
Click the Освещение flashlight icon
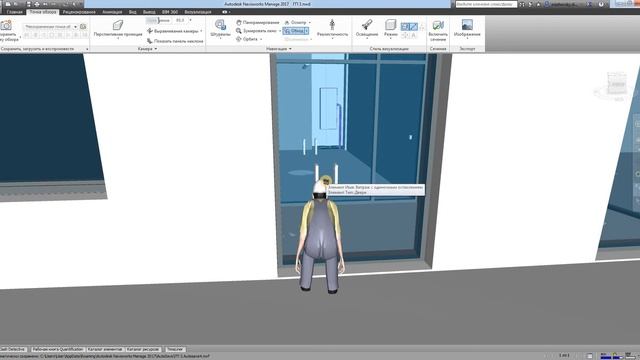367,24
